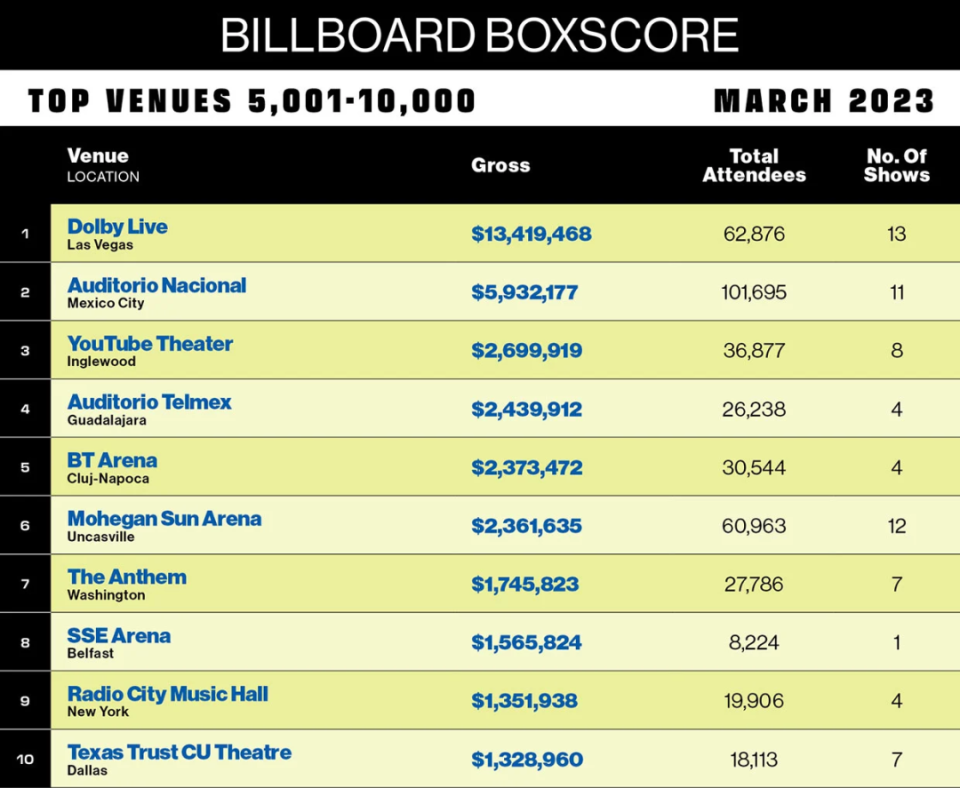
Task: Select Mohegan Sun Arena venue name
Action: click(x=164, y=519)
